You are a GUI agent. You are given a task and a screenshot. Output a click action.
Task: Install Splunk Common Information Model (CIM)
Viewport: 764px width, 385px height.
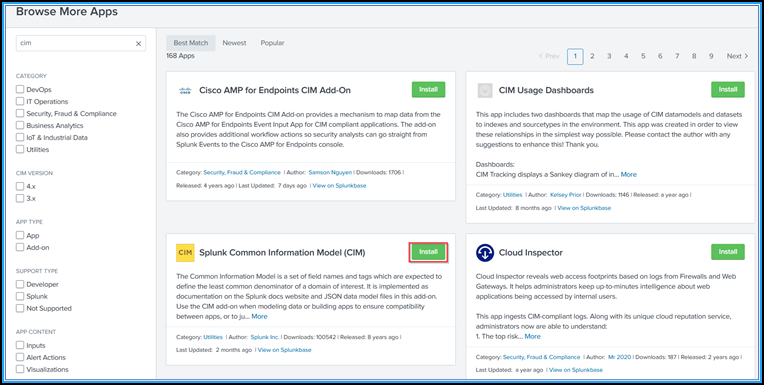pos(428,252)
